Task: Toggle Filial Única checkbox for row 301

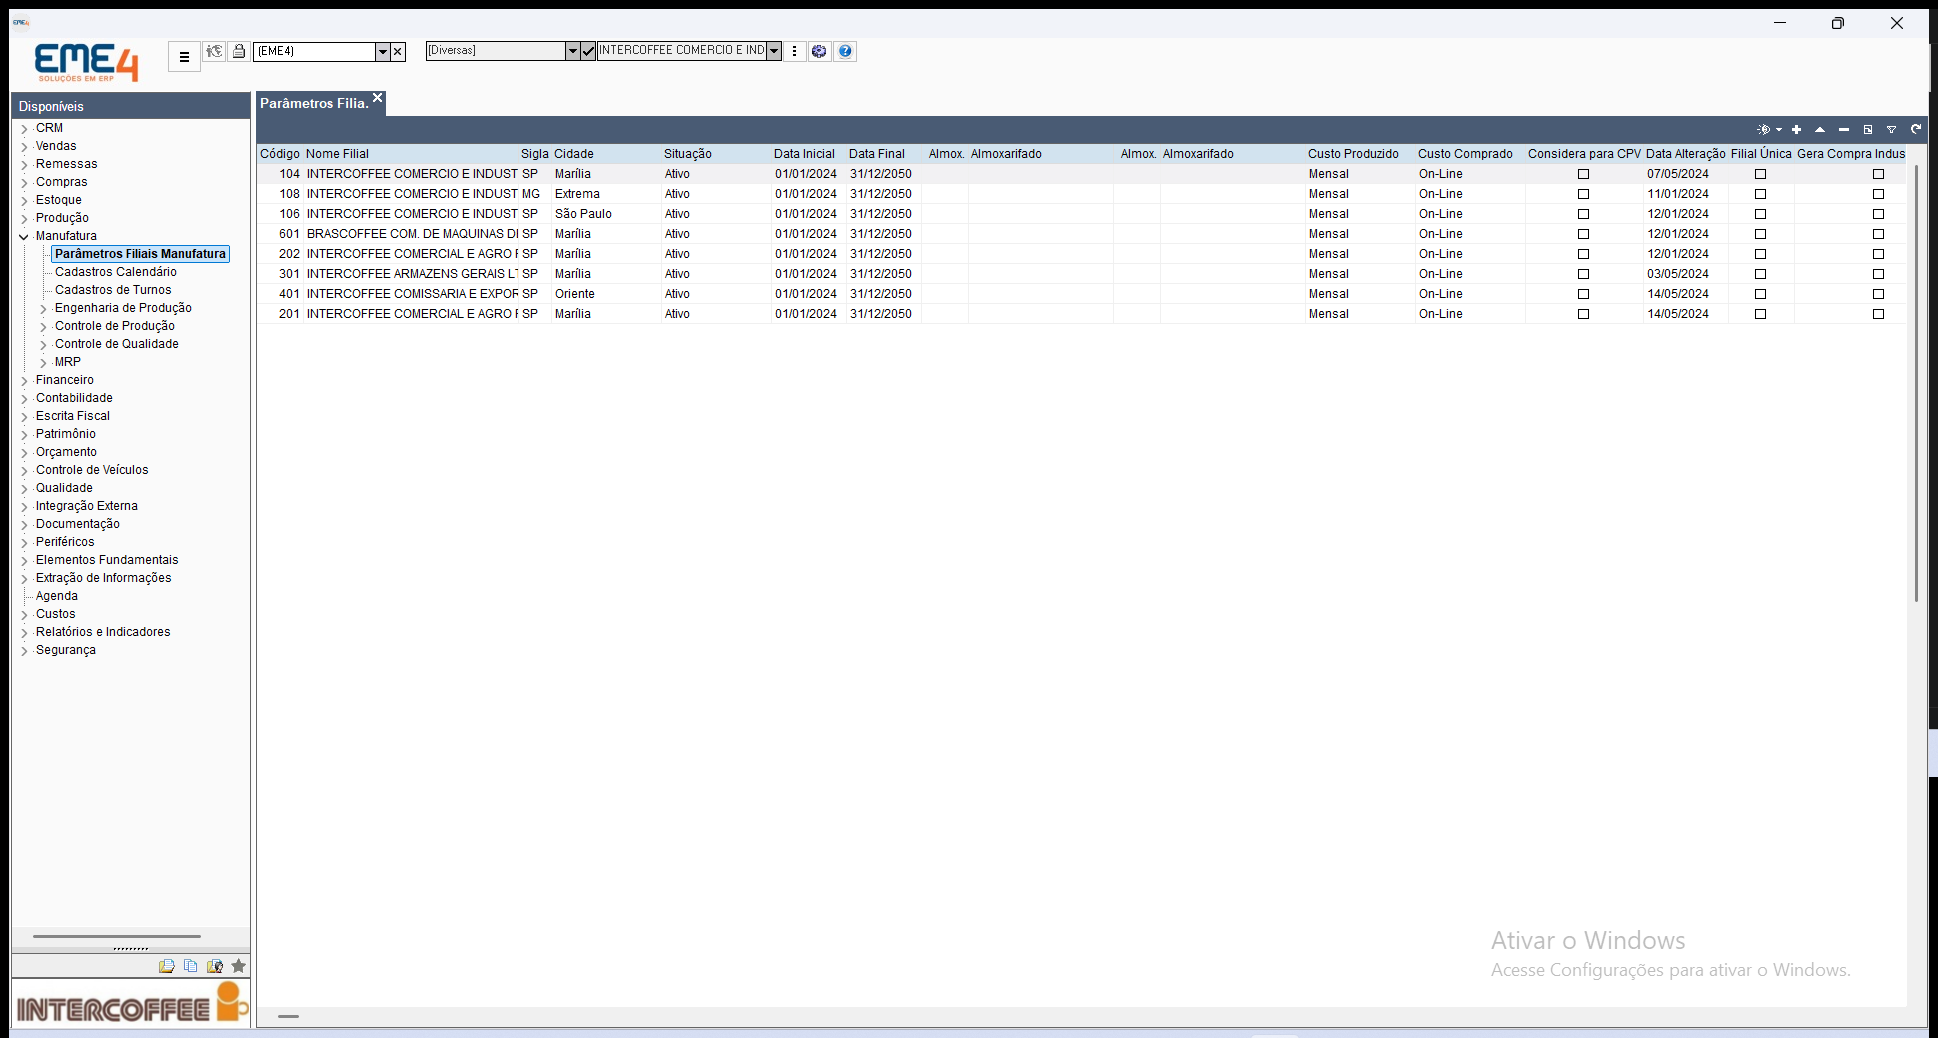Action: click(1760, 274)
